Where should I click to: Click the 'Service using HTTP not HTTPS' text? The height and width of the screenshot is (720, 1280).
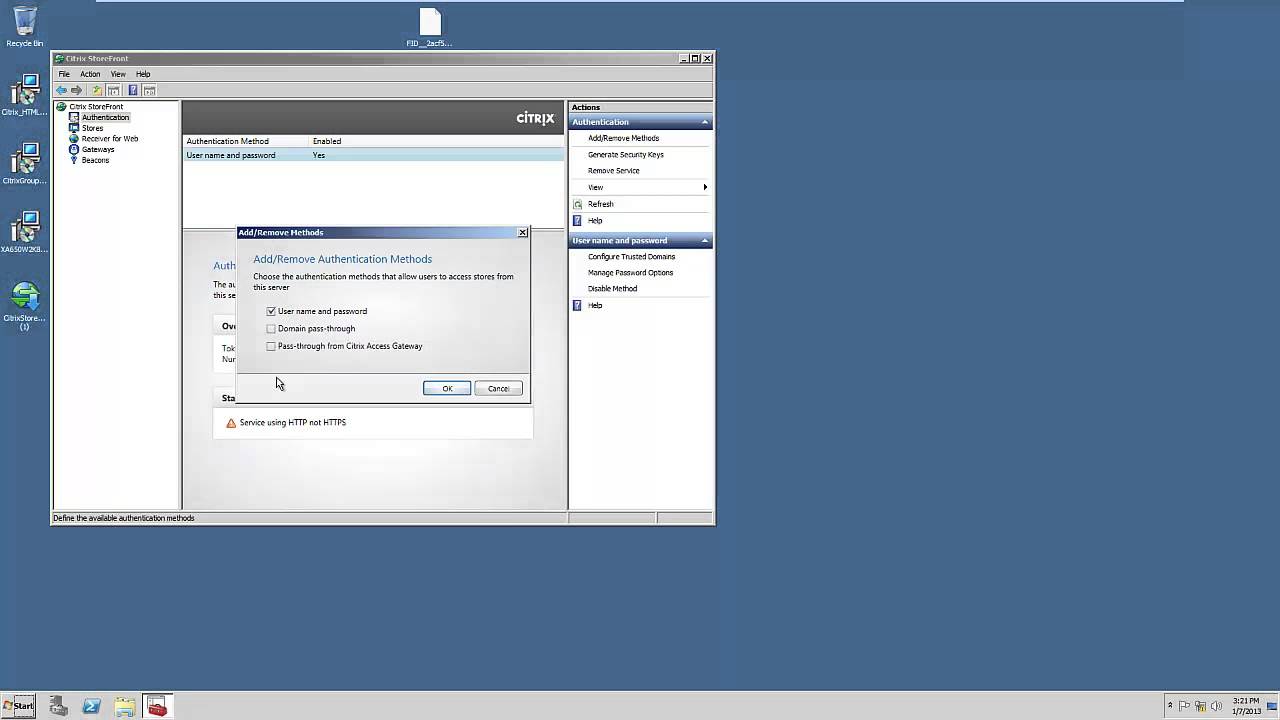[x=293, y=422]
